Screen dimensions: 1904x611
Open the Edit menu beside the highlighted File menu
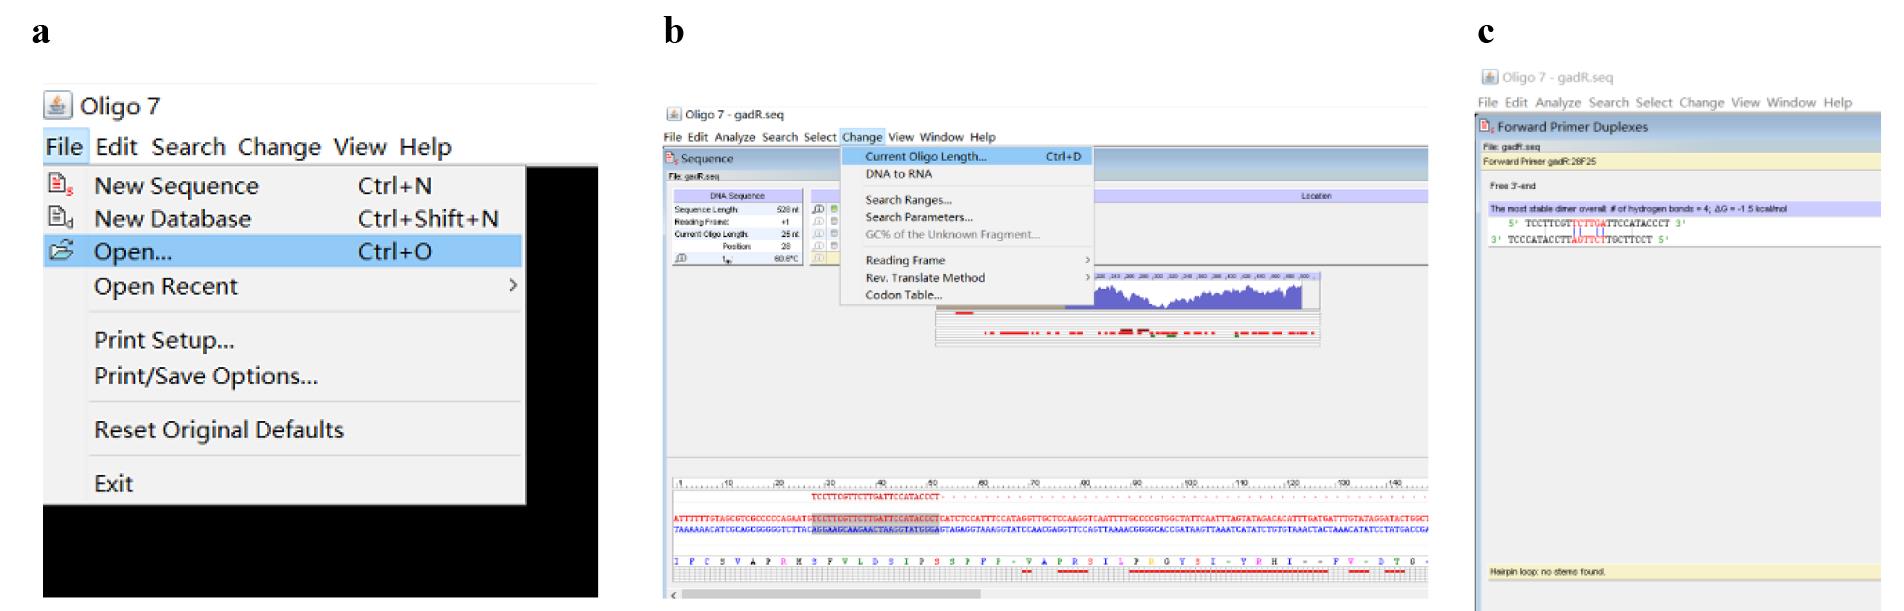116,147
